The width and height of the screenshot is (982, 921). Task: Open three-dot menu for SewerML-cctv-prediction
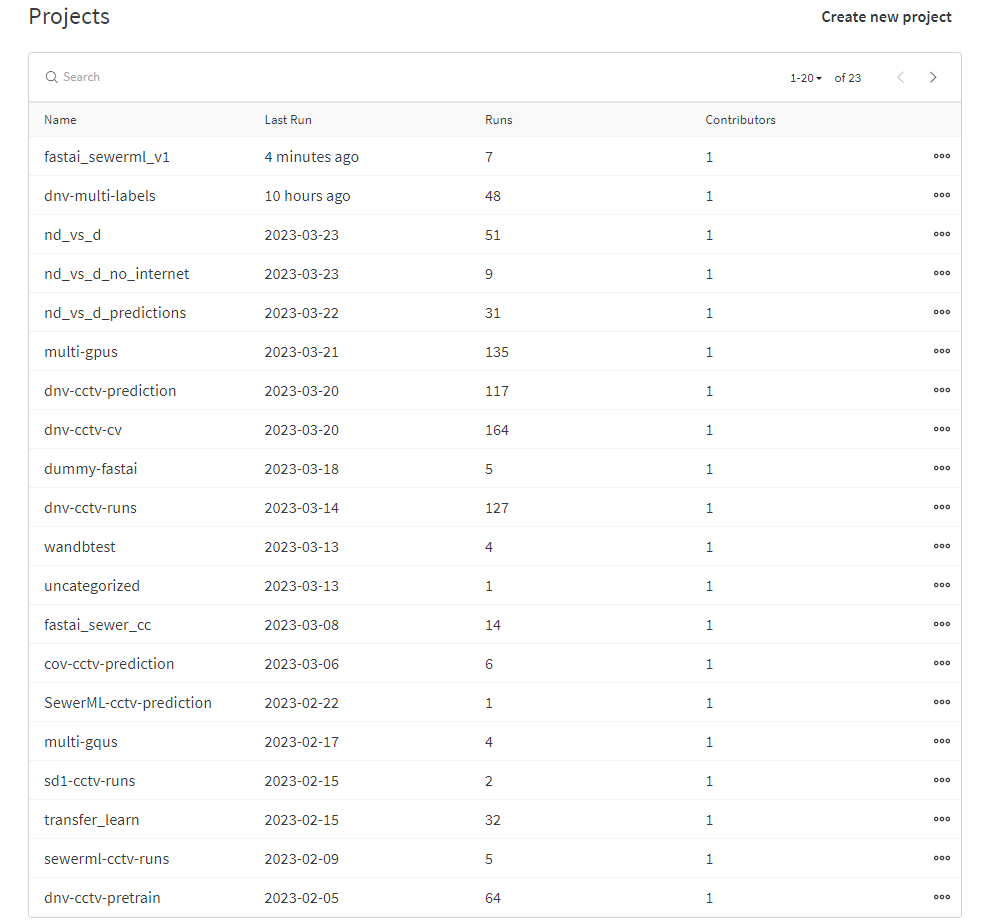click(941, 702)
